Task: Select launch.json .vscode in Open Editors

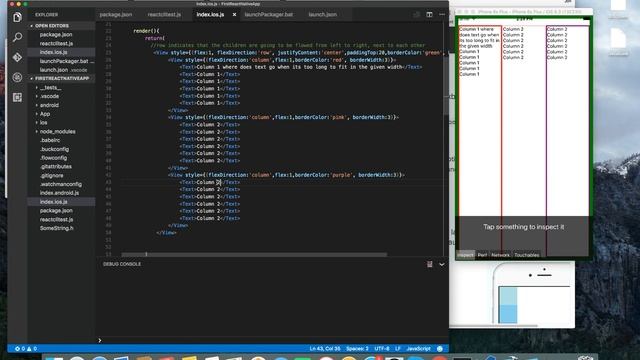Action: 63,70
